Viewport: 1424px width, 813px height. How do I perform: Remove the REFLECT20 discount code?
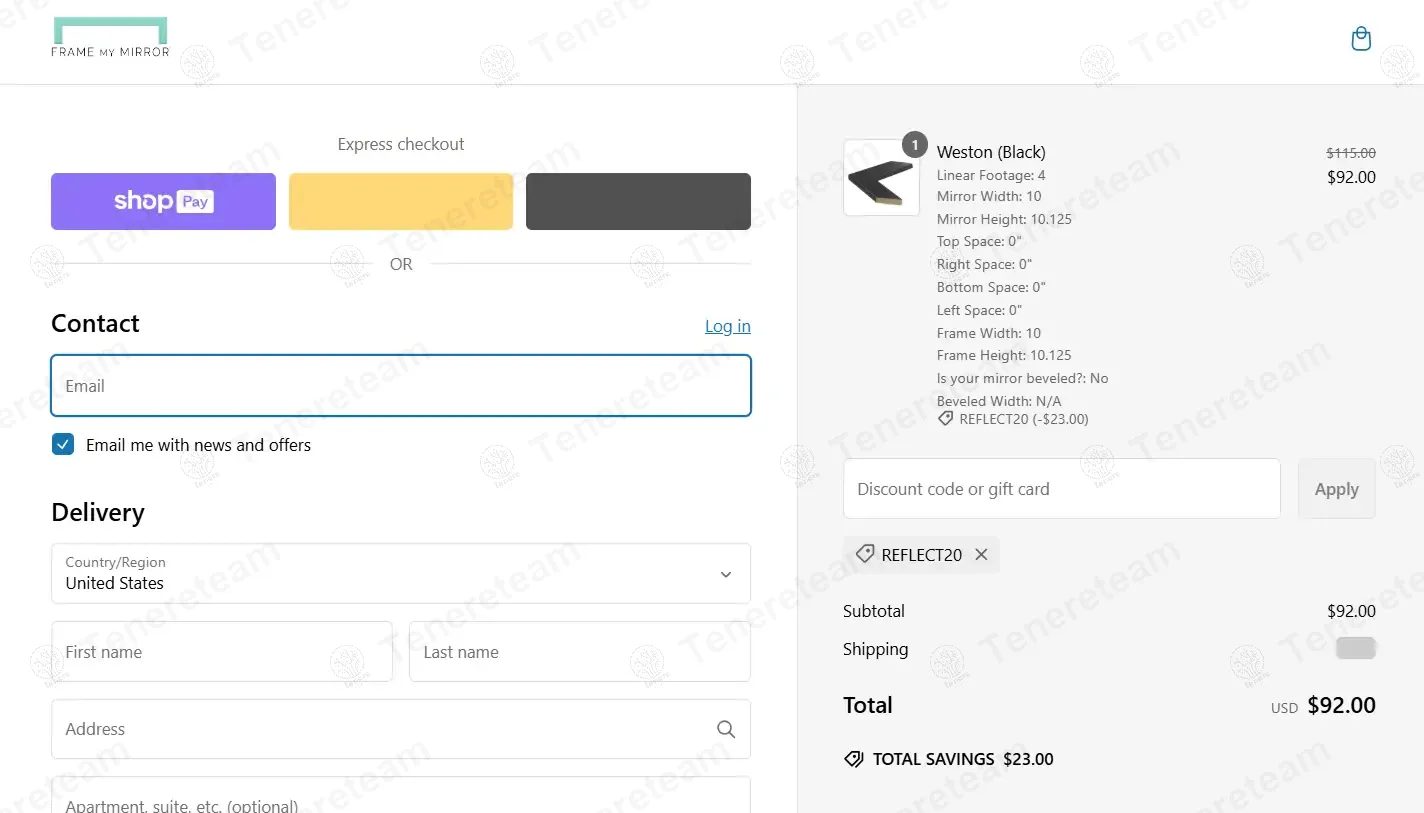(981, 555)
